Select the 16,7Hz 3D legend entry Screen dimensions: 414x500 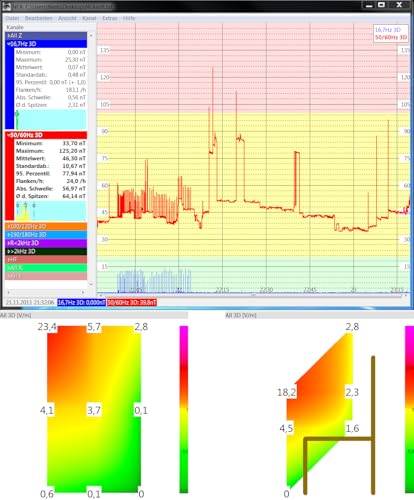pyautogui.click(x=388, y=30)
